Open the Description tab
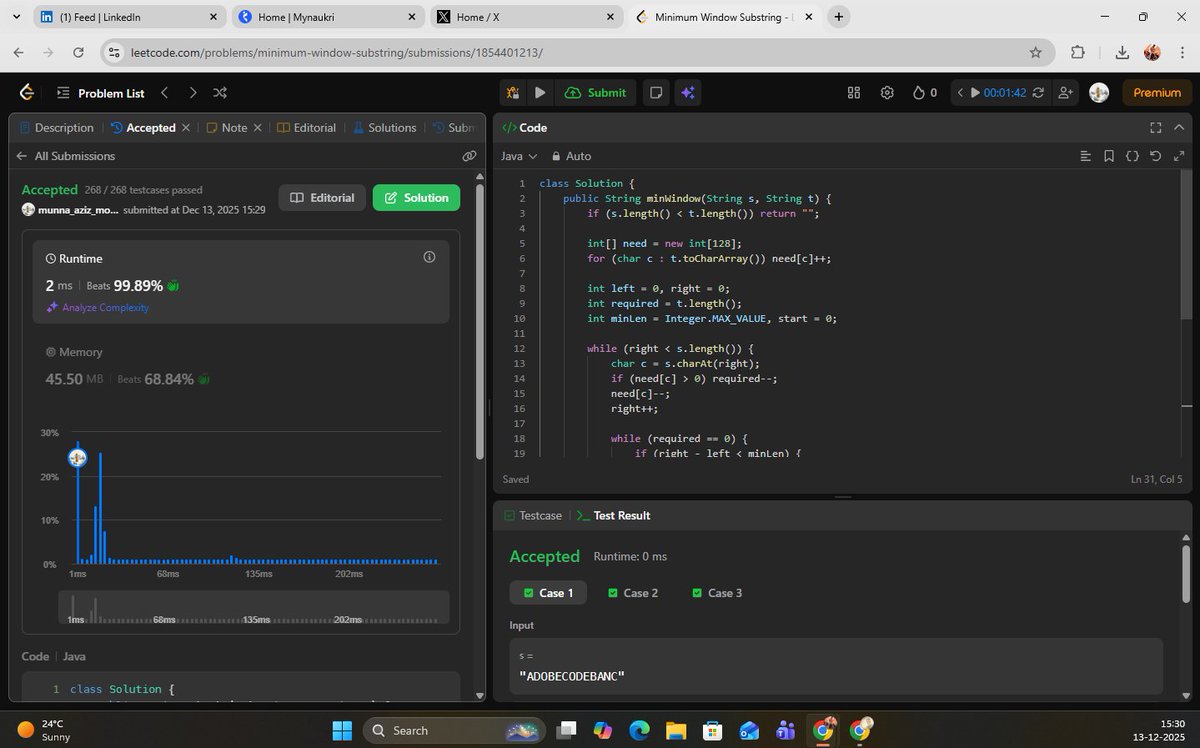This screenshot has height=748, width=1200. coord(56,127)
